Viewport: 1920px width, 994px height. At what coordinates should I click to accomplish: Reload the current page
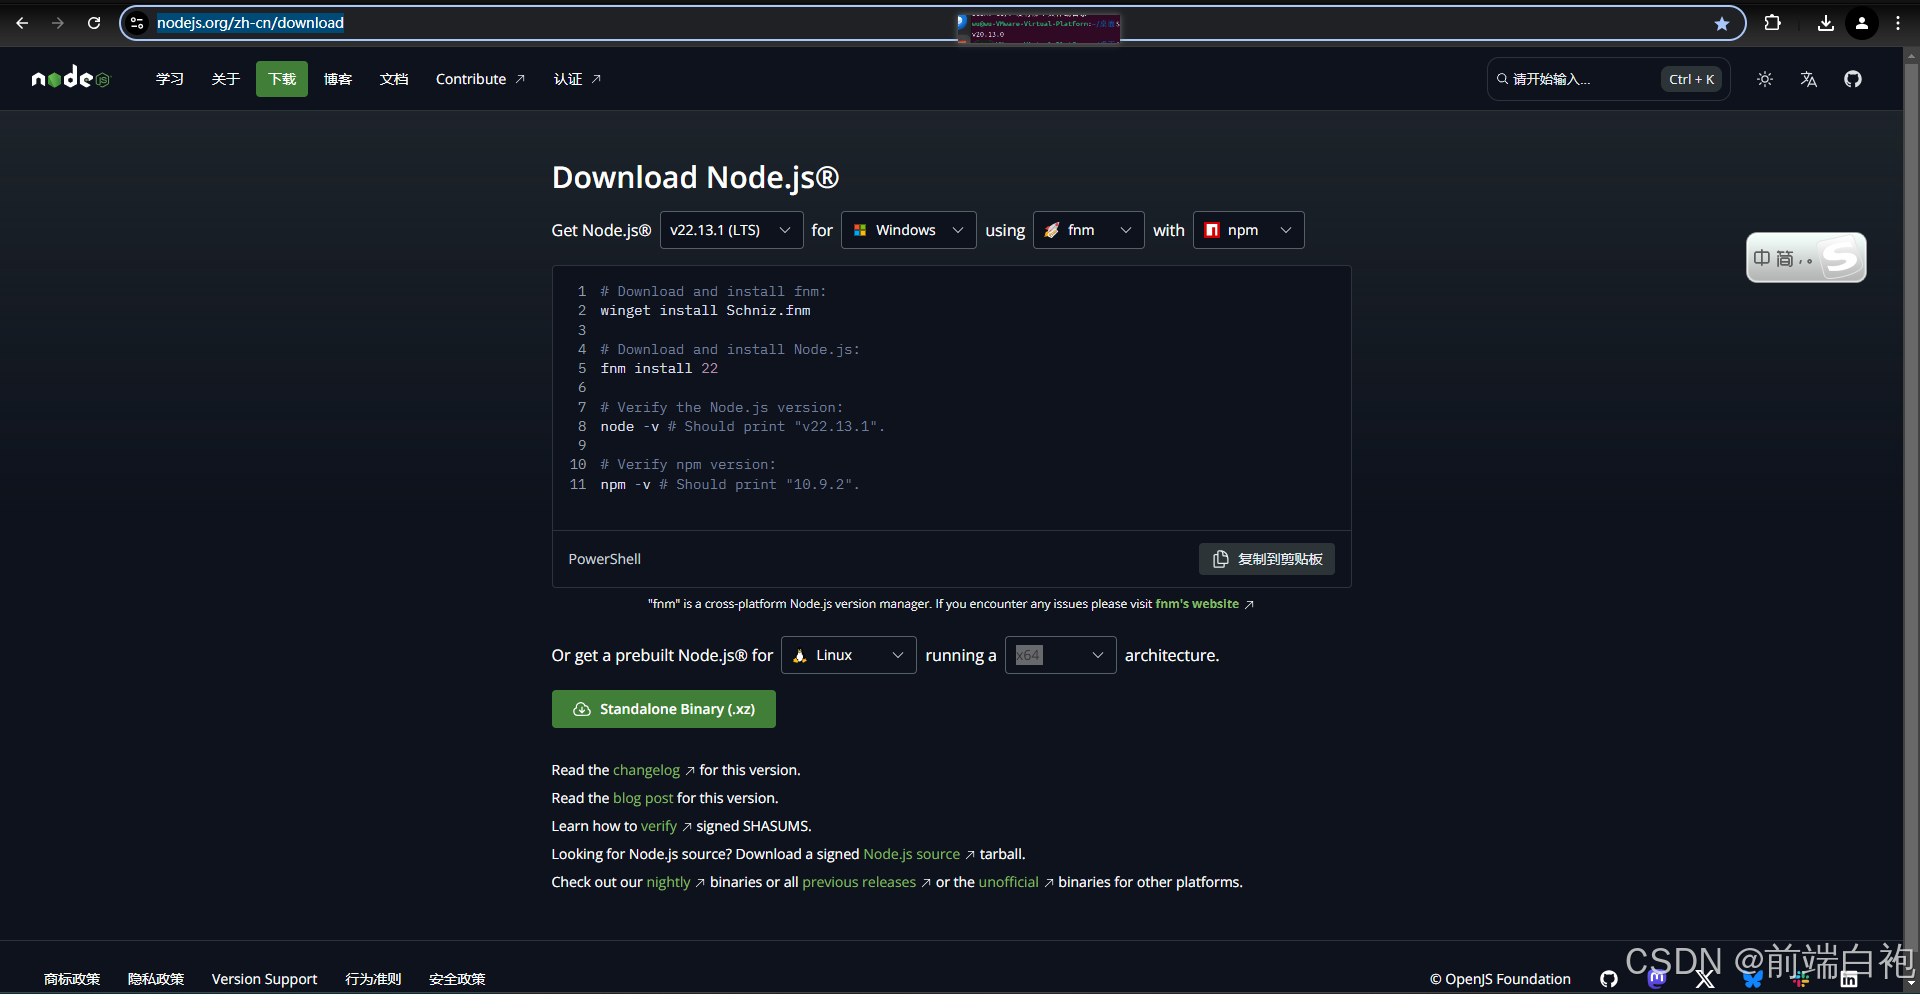pyautogui.click(x=94, y=23)
